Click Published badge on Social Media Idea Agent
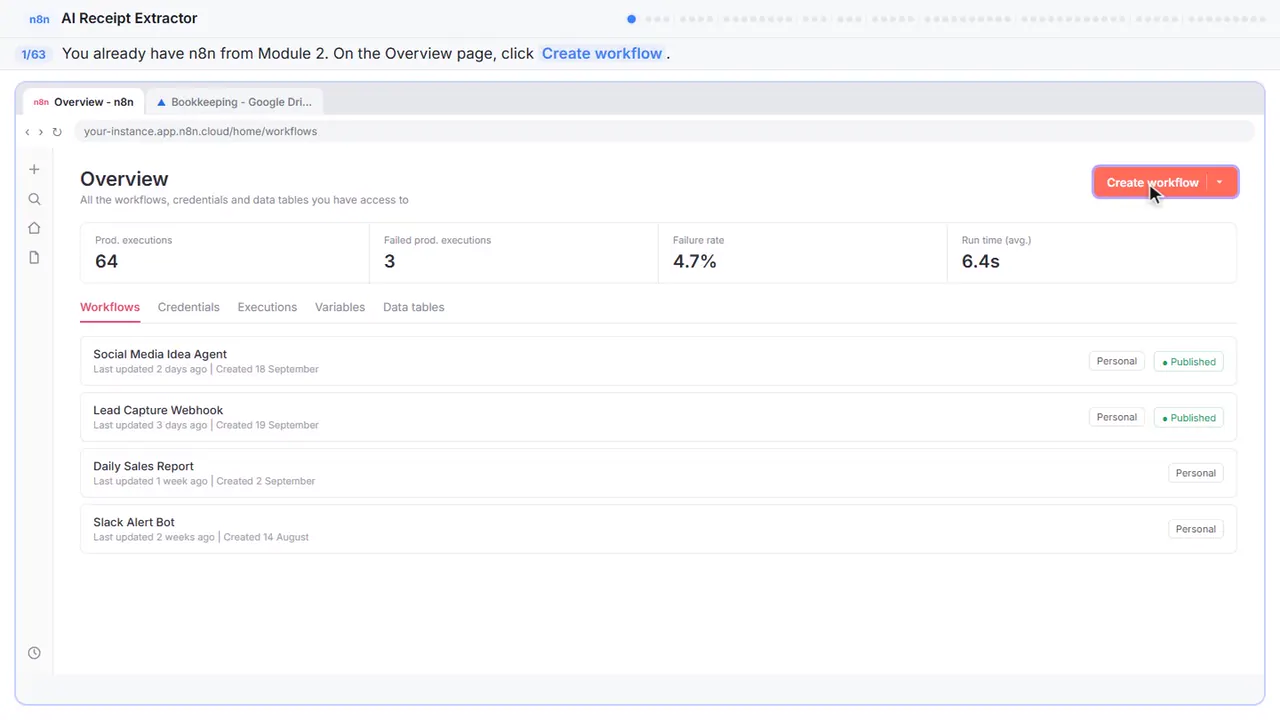The image size is (1280, 720). click(1189, 362)
